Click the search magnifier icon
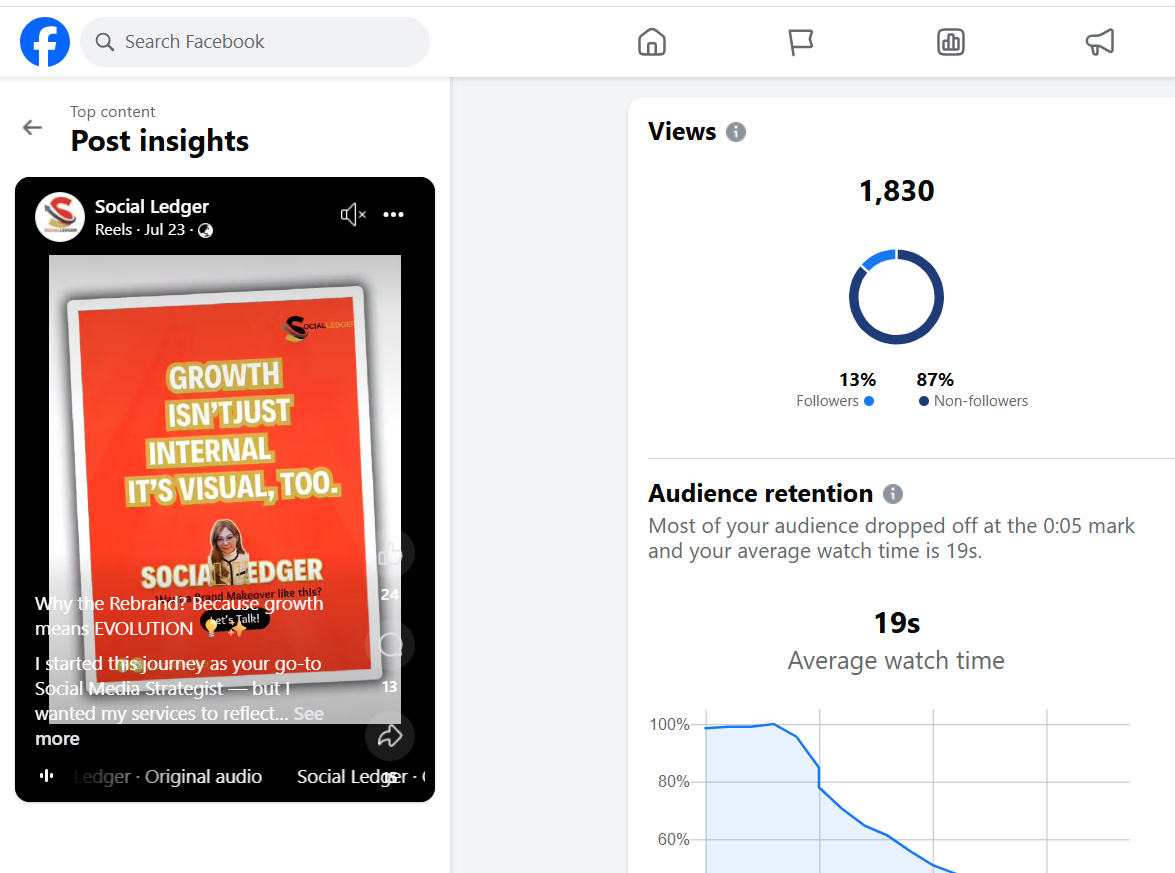The width and height of the screenshot is (1175, 873). coord(105,42)
